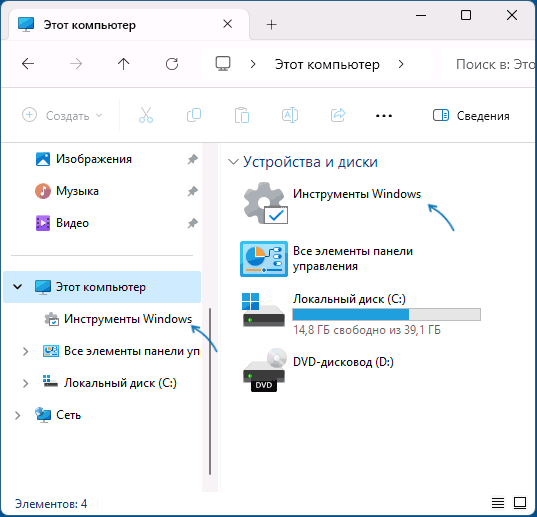Click Элементов: 4 status bar text
Screen dimensions: 537x517
51,504
